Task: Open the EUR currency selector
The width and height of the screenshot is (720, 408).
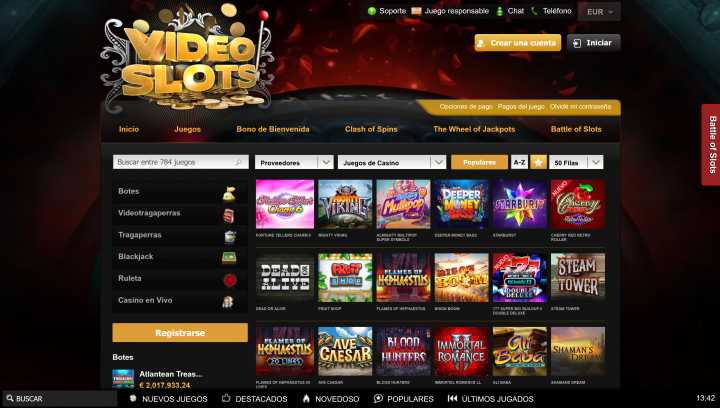Action: (599, 12)
